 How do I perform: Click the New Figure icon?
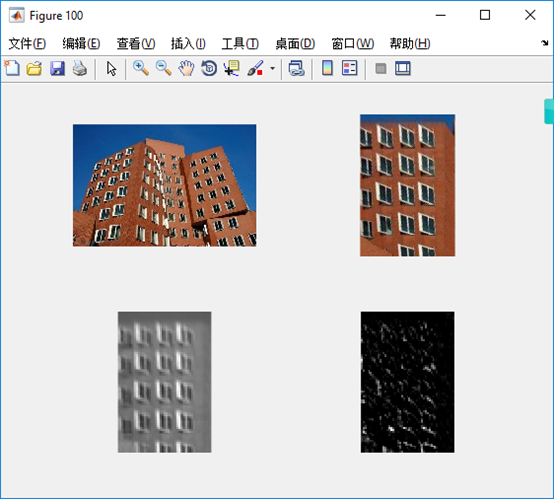coord(12,68)
